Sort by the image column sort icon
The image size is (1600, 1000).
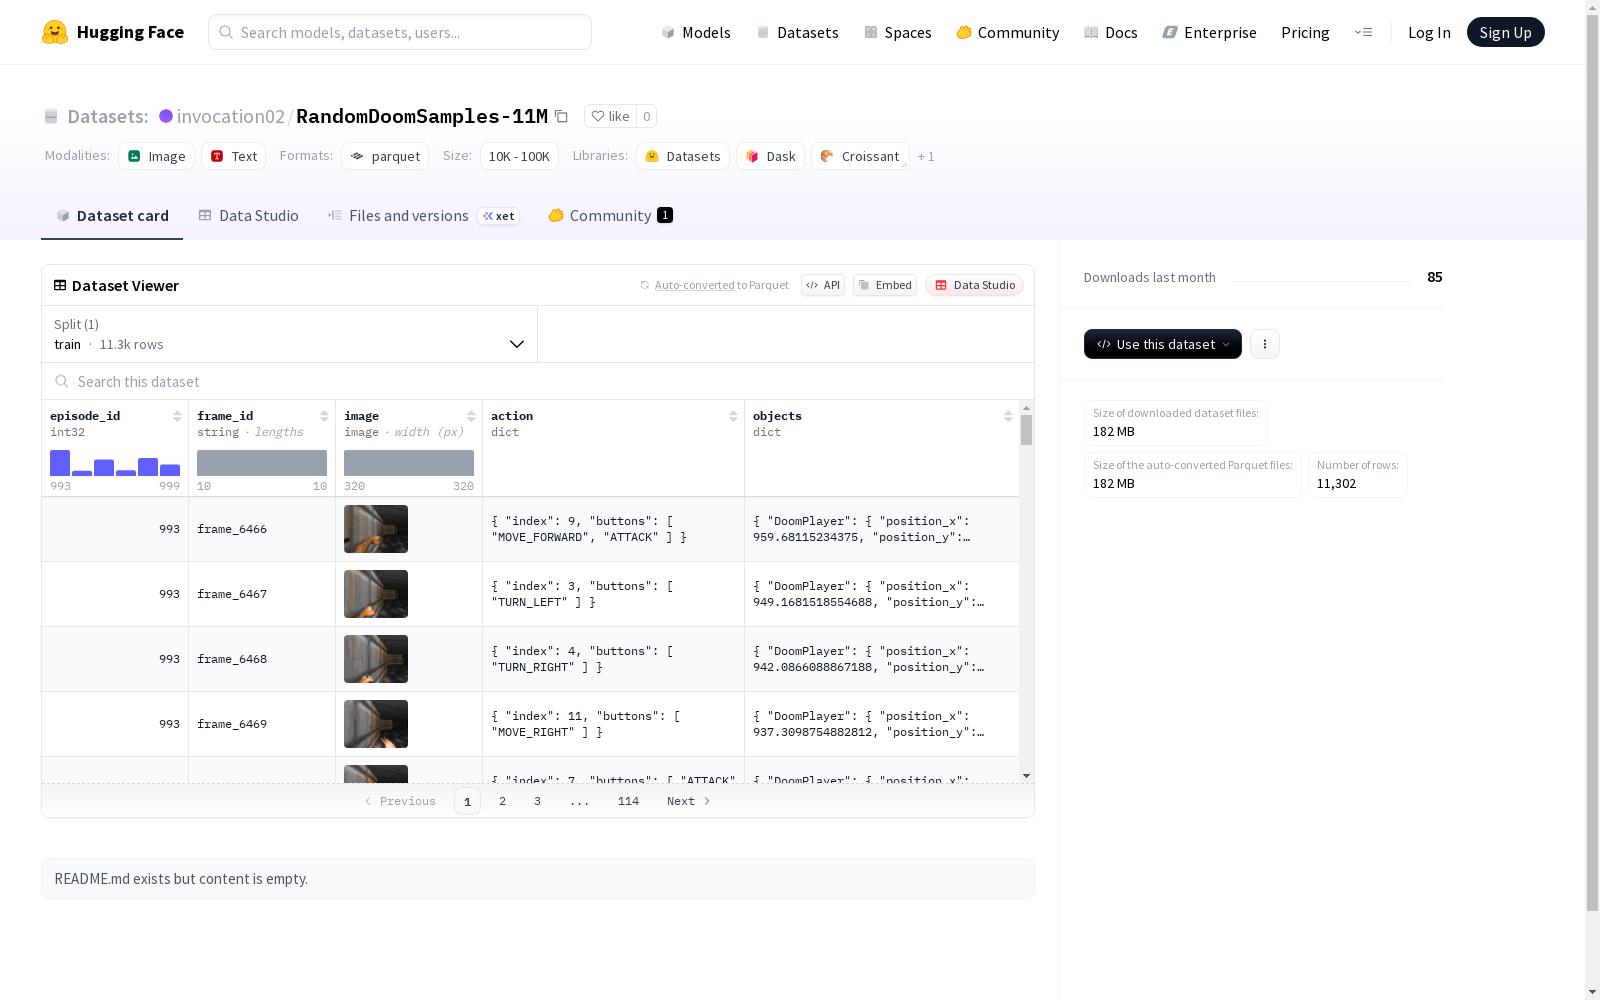471,416
